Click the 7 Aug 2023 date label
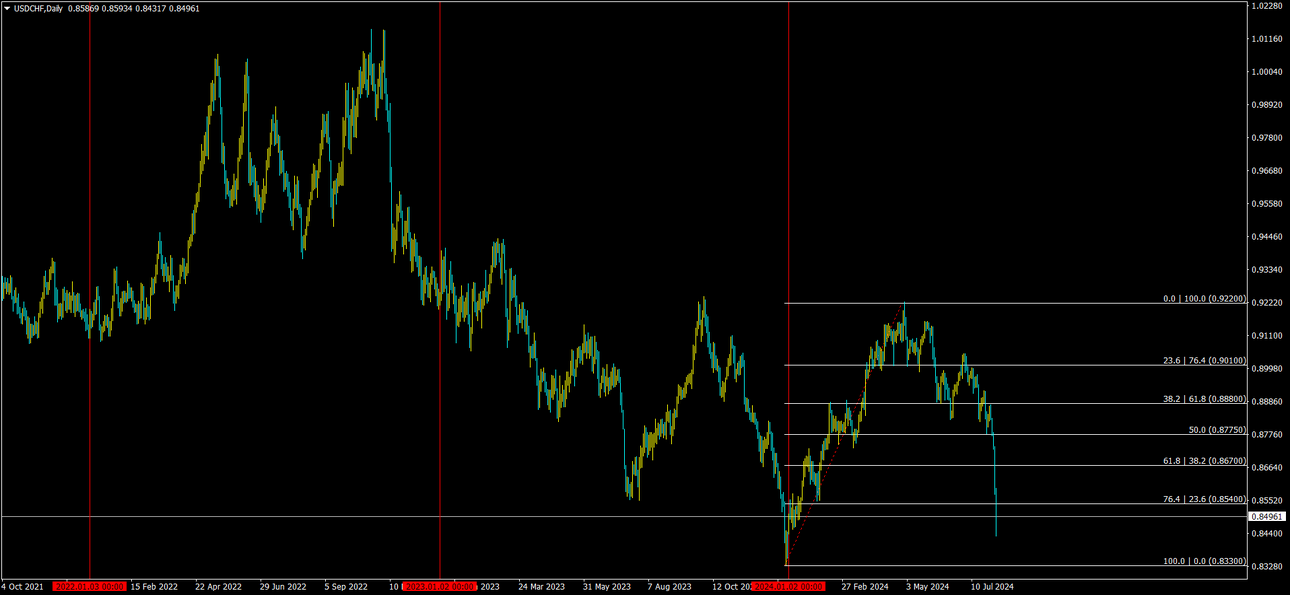1290x595 pixels. point(670,587)
